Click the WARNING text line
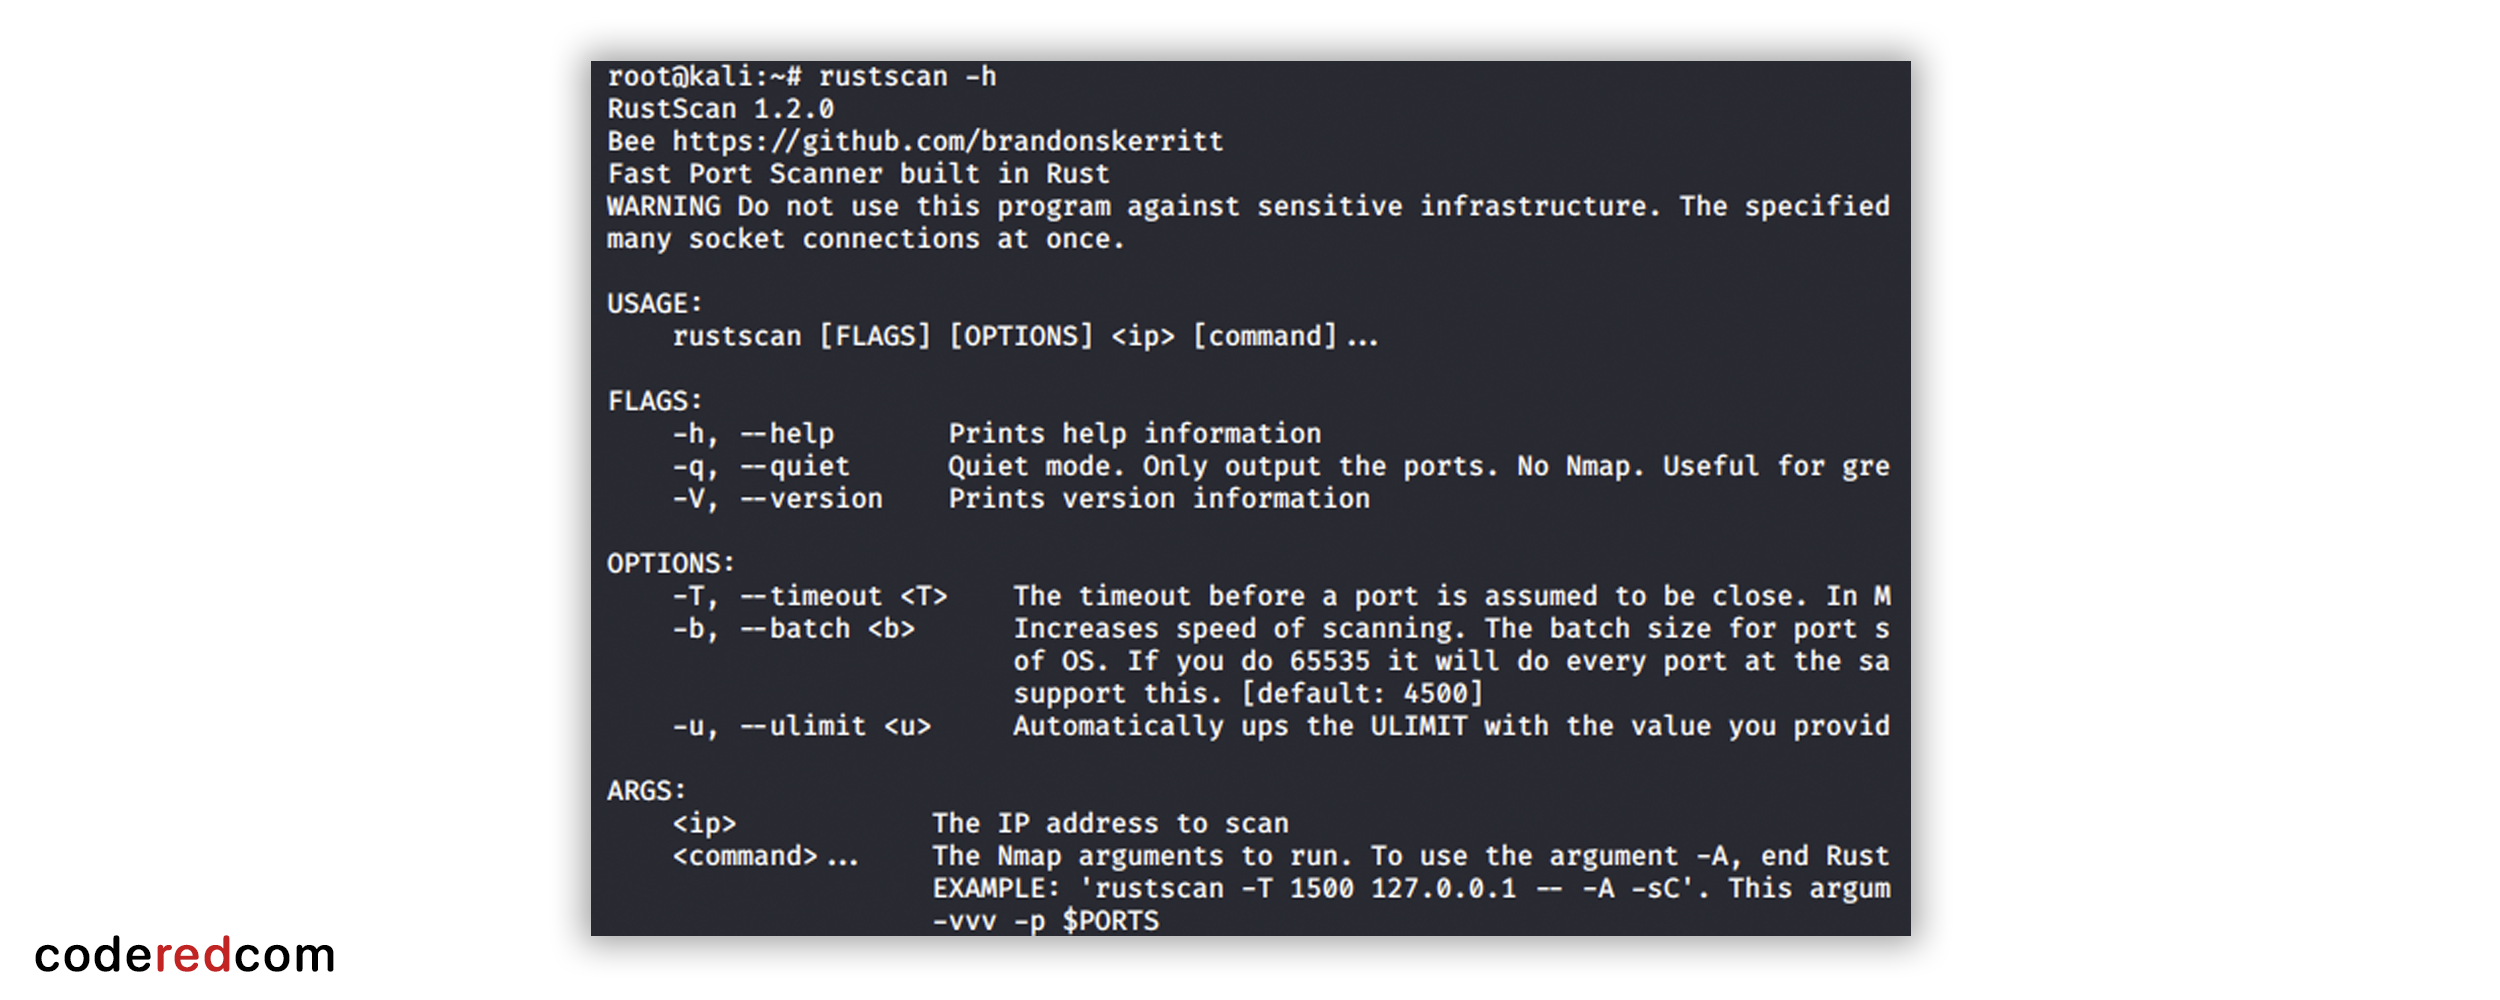Image resolution: width=2500 pixels, height=1000 pixels. coord(1247,207)
